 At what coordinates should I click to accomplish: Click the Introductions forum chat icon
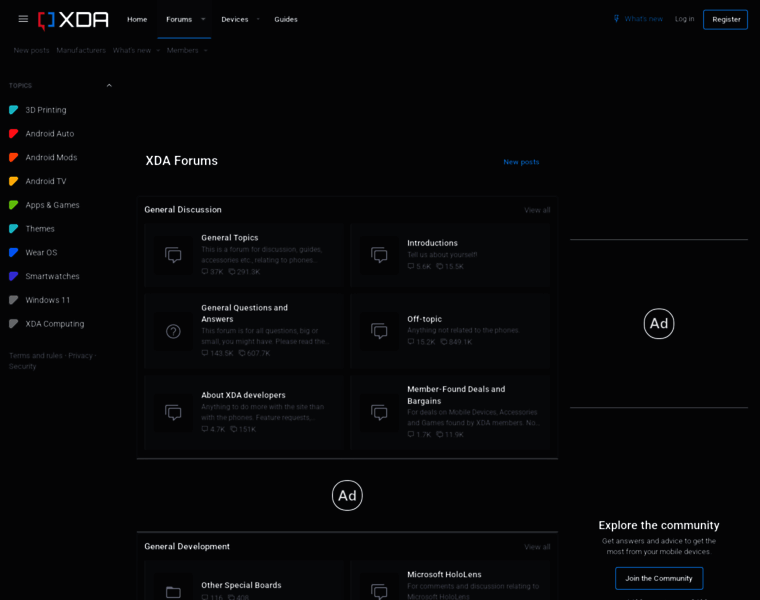click(379, 255)
